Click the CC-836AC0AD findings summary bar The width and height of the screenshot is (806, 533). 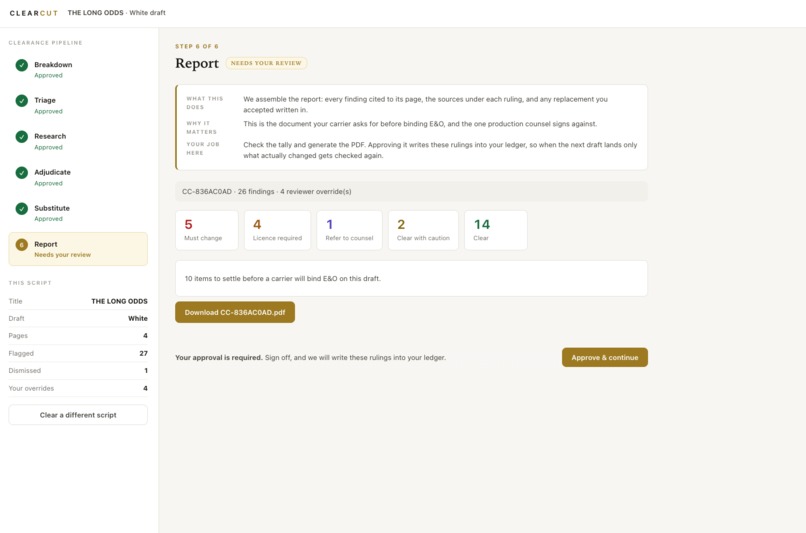(x=411, y=192)
